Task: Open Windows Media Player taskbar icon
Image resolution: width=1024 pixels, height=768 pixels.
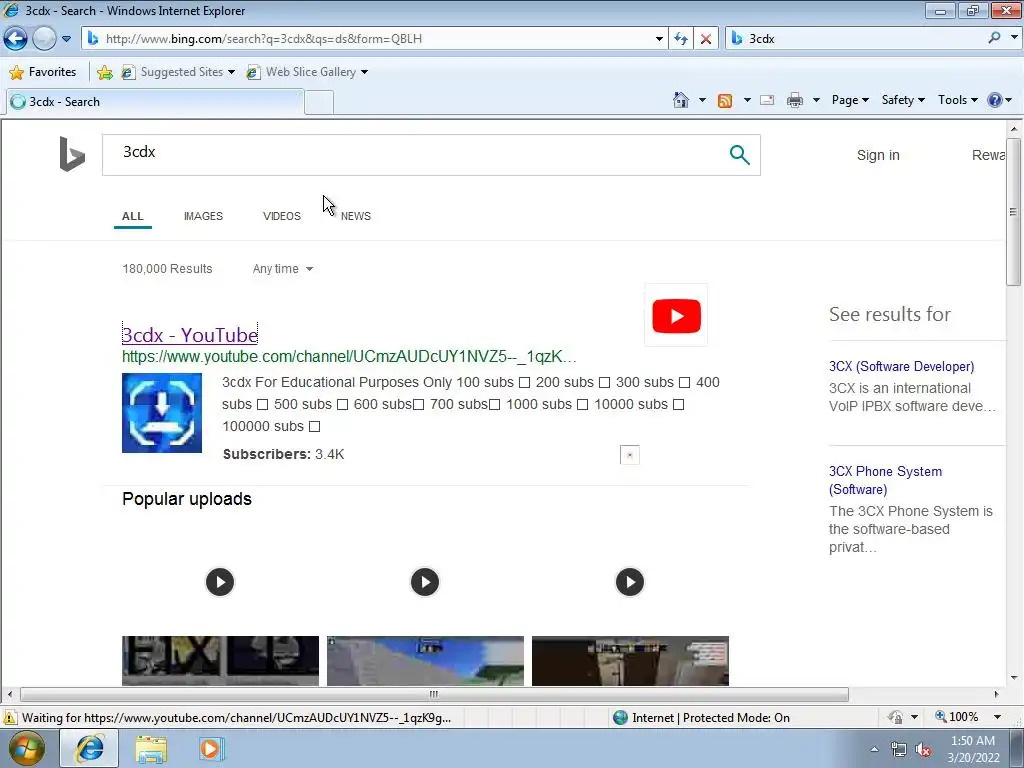Action: (x=210, y=749)
